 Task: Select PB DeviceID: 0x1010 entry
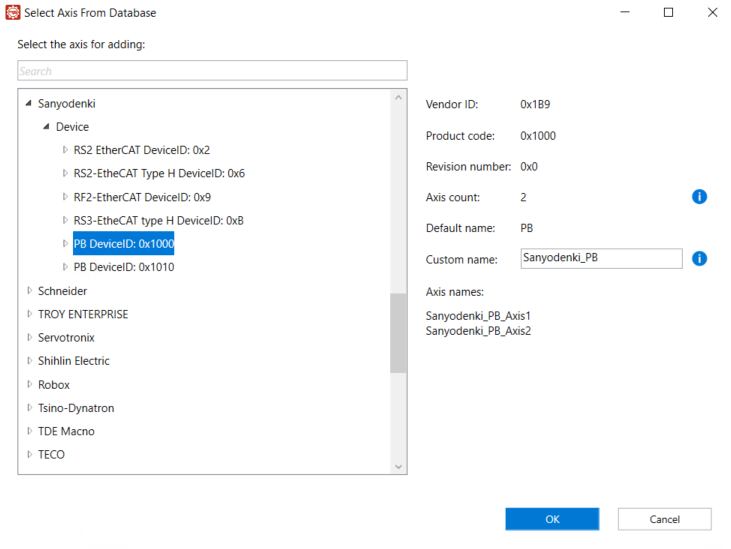pos(124,267)
